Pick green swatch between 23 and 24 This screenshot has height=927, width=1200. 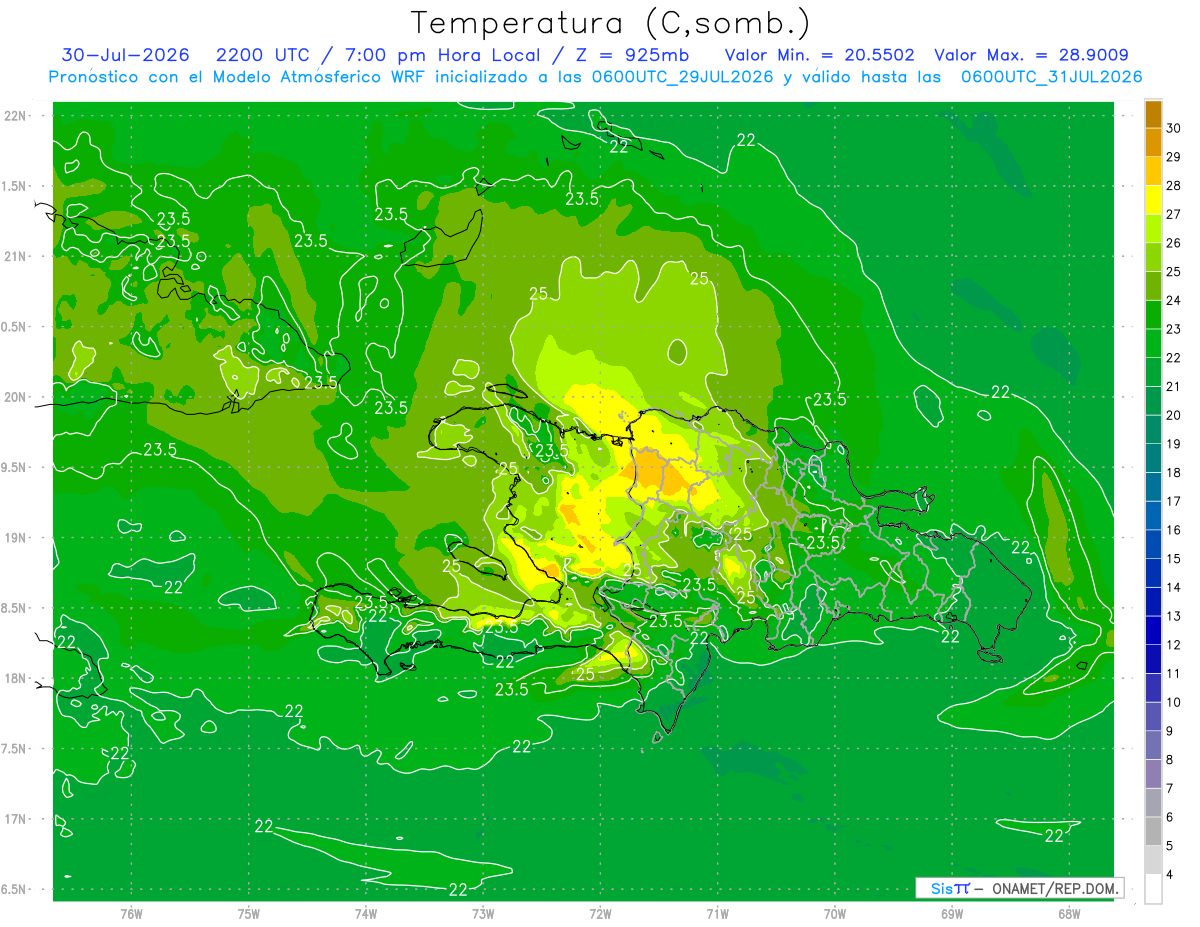click(x=1153, y=314)
